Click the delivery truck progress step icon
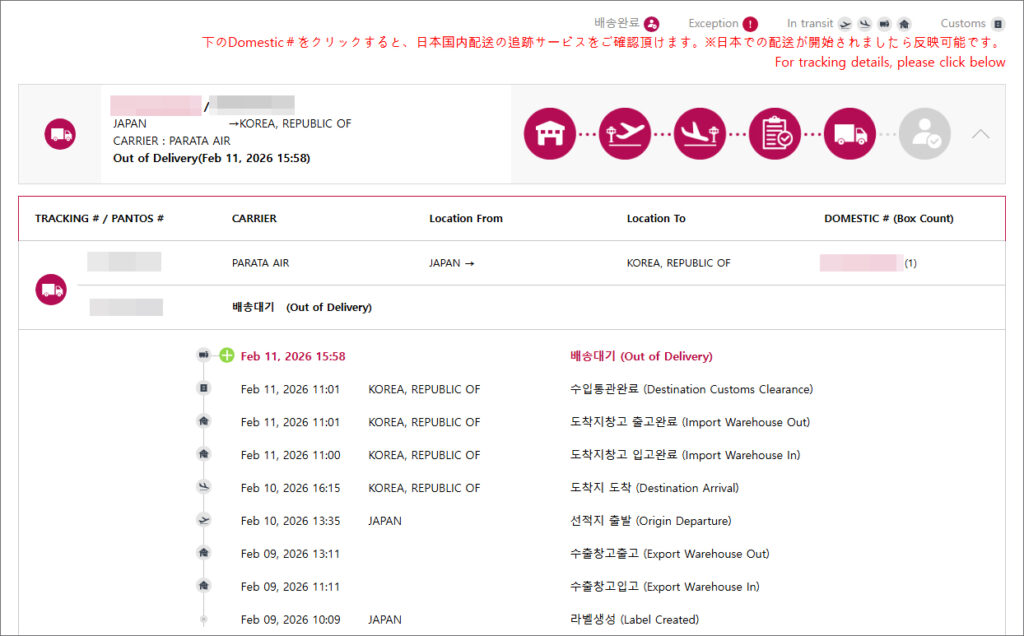The width and height of the screenshot is (1024, 636). pos(850,134)
